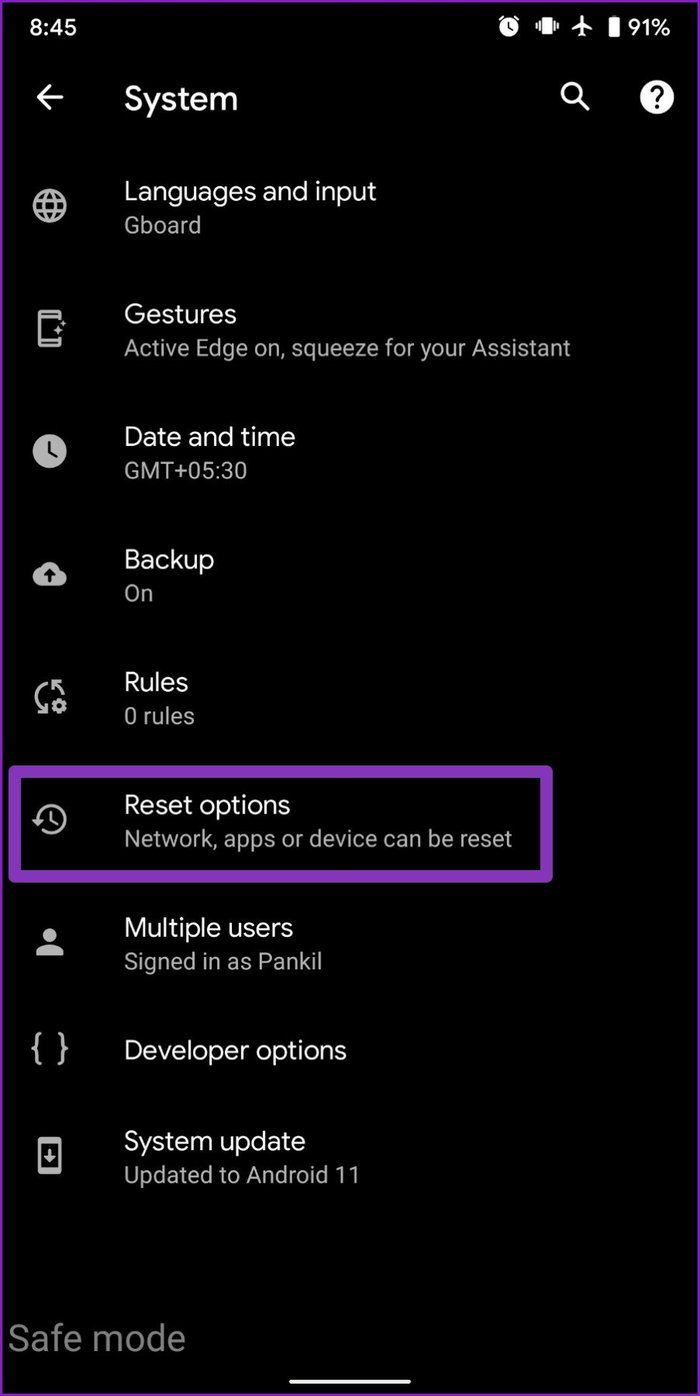Viewport: 700px width, 1396px height.
Task: Tap System update Android 11 entry
Action: [x=350, y=1157]
